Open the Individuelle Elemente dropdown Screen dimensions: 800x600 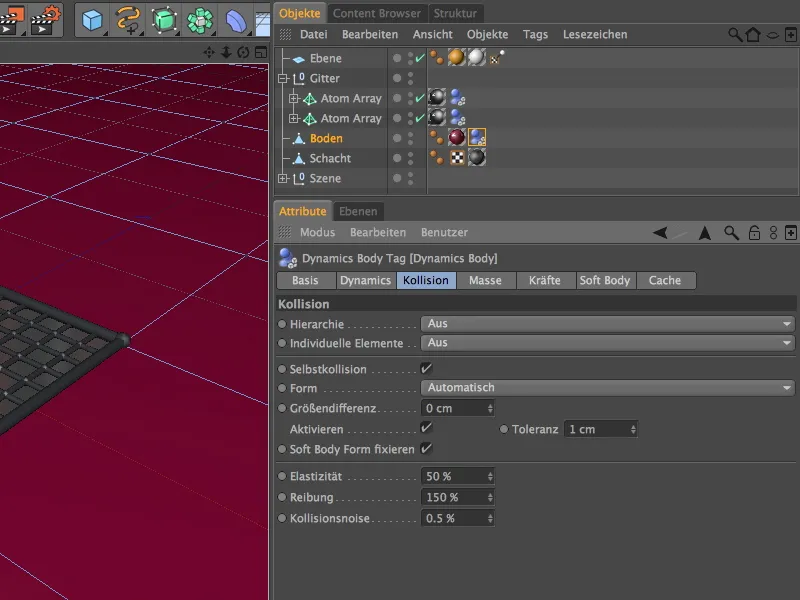pos(607,342)
